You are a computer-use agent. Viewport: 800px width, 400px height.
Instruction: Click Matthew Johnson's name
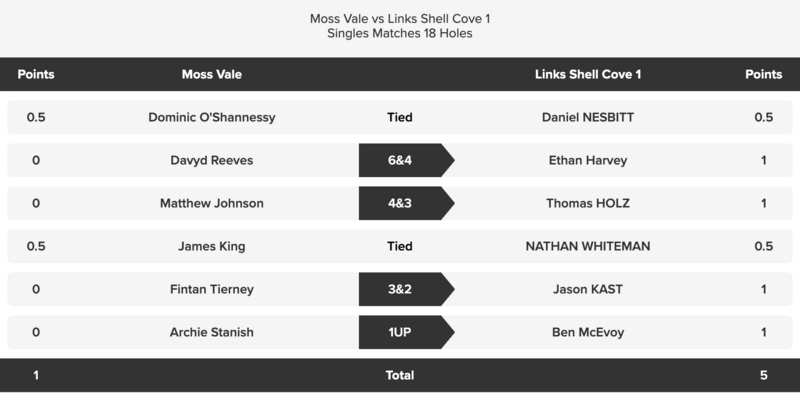click(x=212, y=203)
